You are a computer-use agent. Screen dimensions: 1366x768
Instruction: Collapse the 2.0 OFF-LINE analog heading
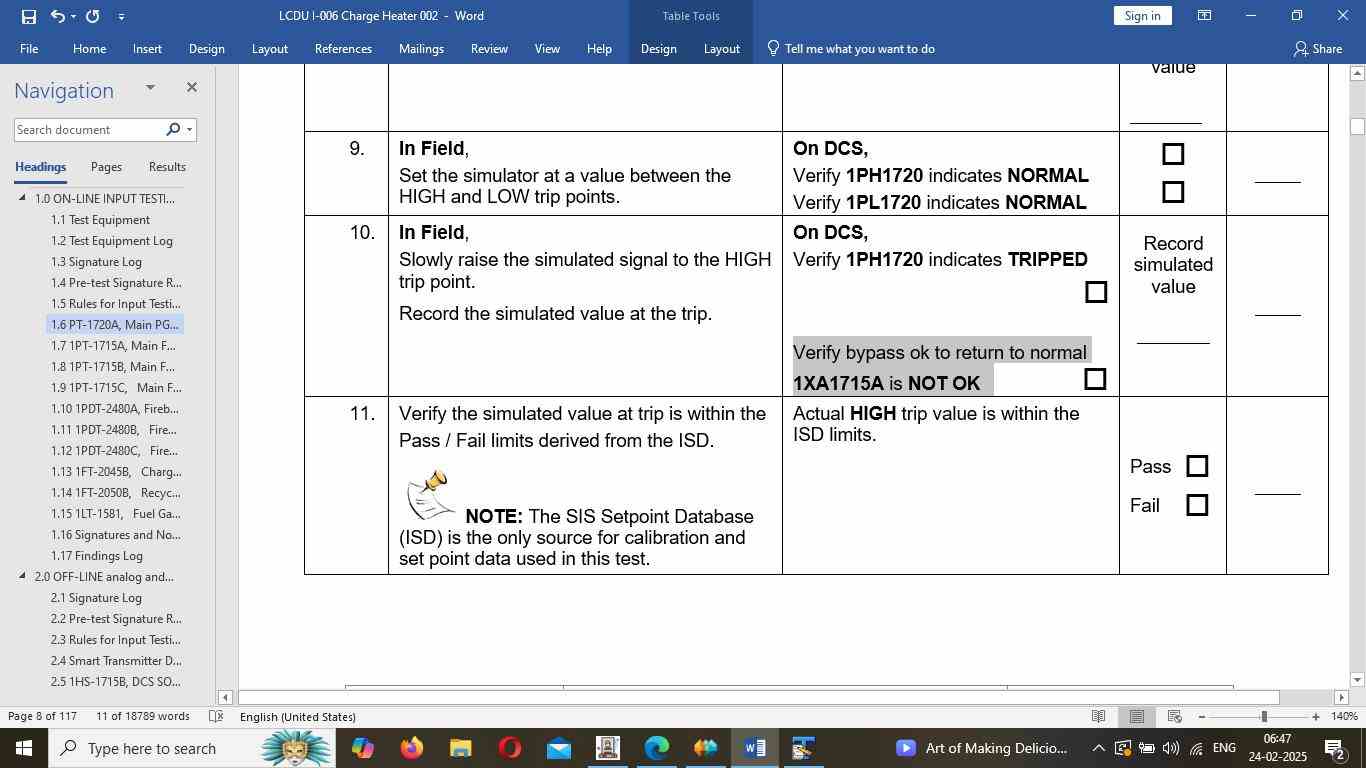point(23,576)
